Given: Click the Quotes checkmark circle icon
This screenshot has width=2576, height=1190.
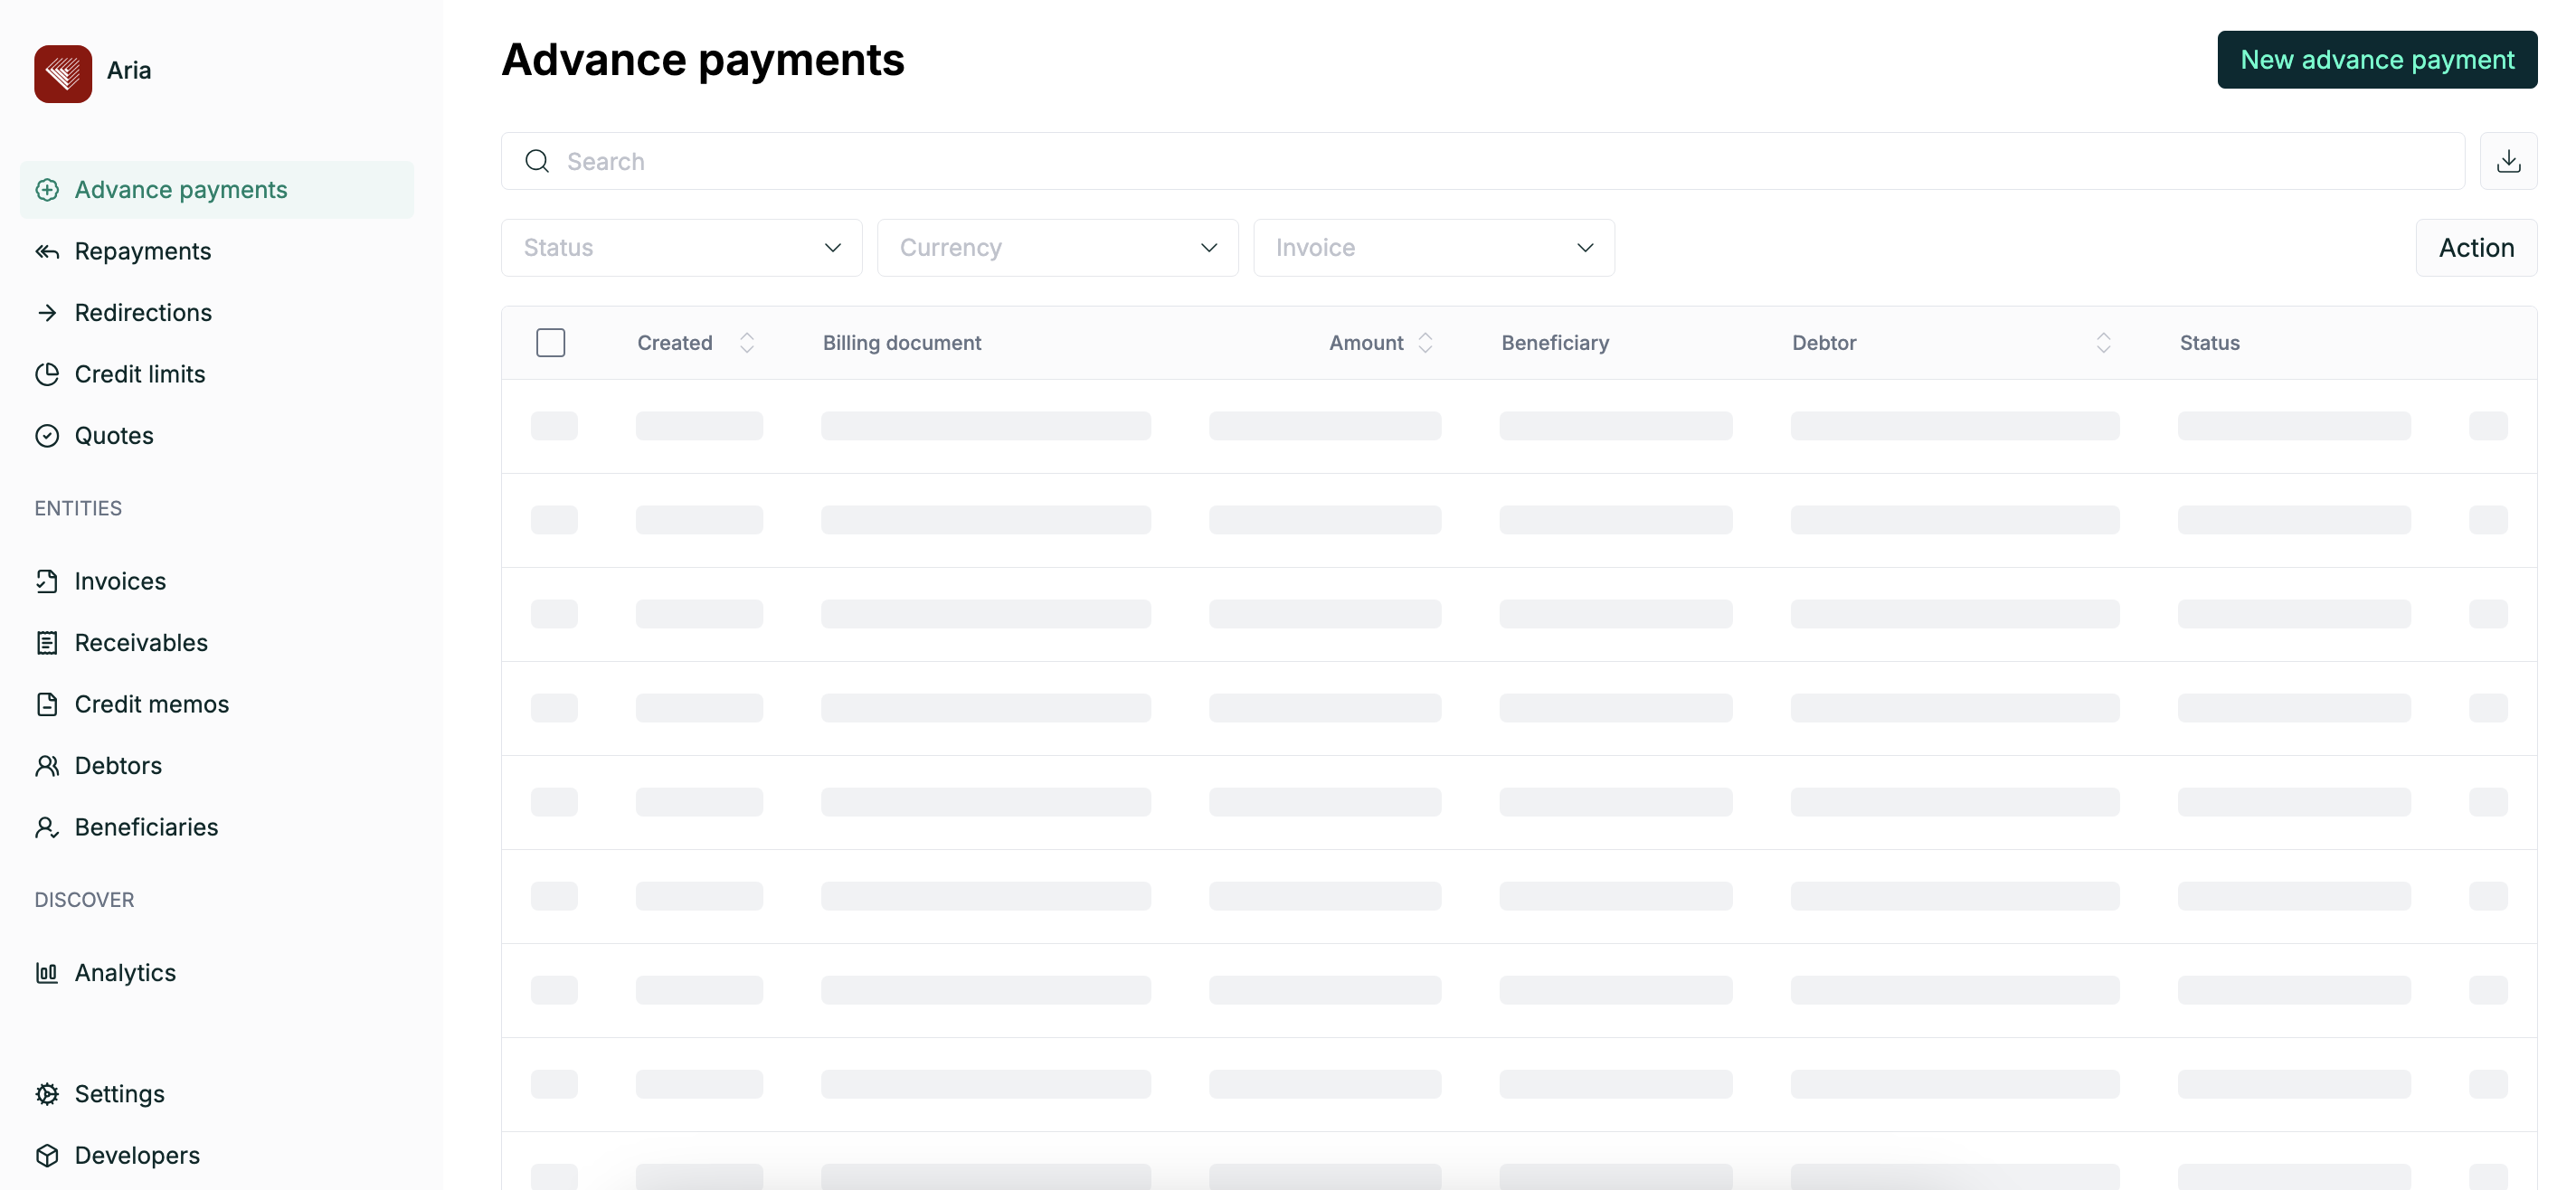Looking at the screenshot, I should point(47,436).
